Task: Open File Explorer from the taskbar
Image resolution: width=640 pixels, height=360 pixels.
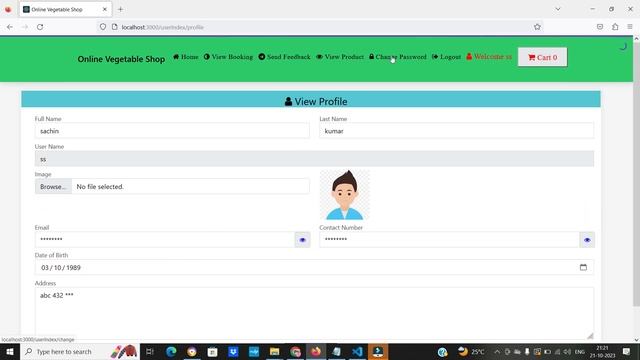Action: tap(275, 351)
